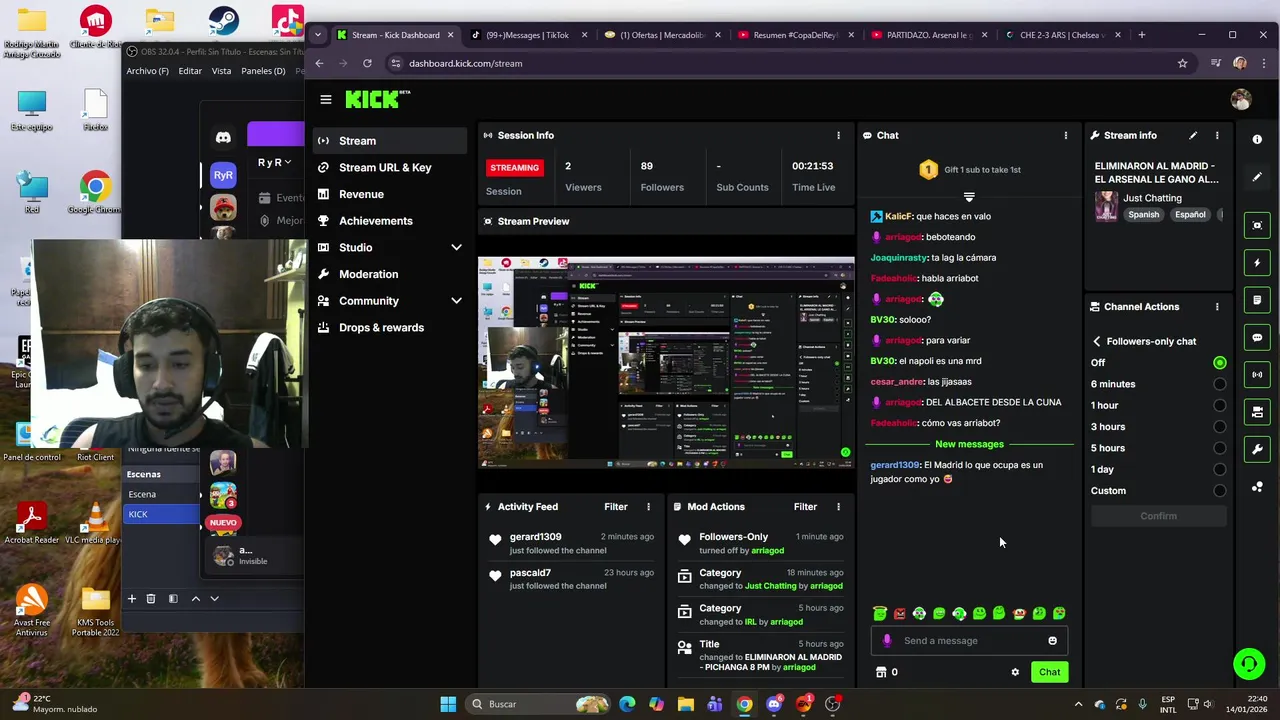Click the Stream Preview thumbnail

(666, 363)
